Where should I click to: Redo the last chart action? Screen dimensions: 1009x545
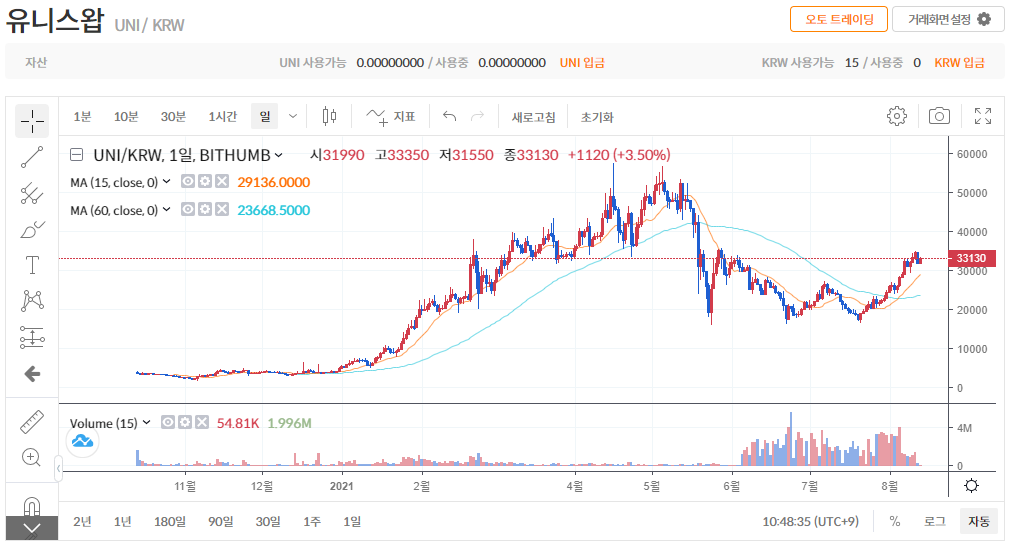point(477,116)
